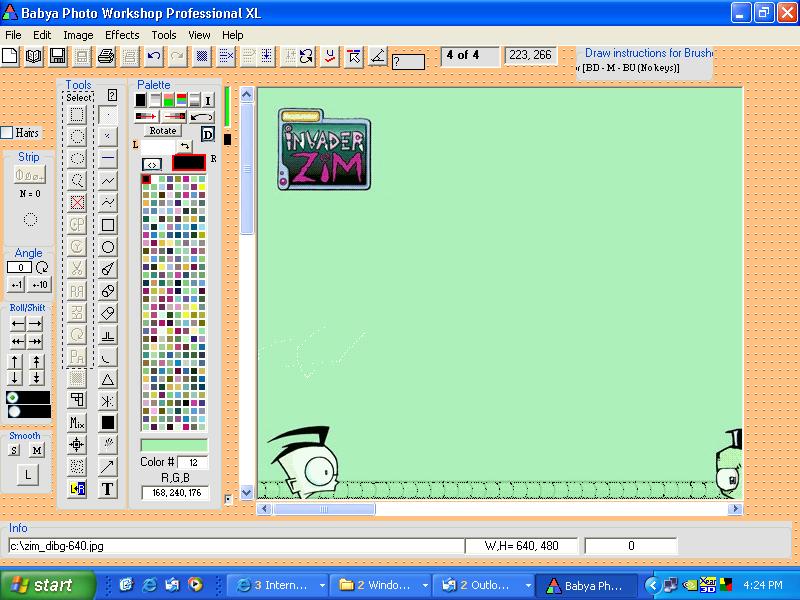Open the Edit menu
800x600 pixels.
pyautogui.click(x=42, y=35)
